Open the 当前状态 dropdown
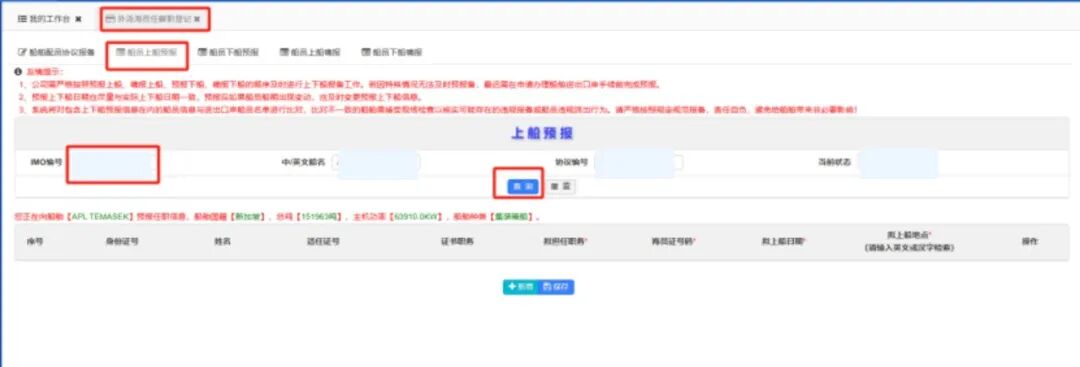Image resolution: width=1080 pixels, height=367 pixels. coord(897,162)
